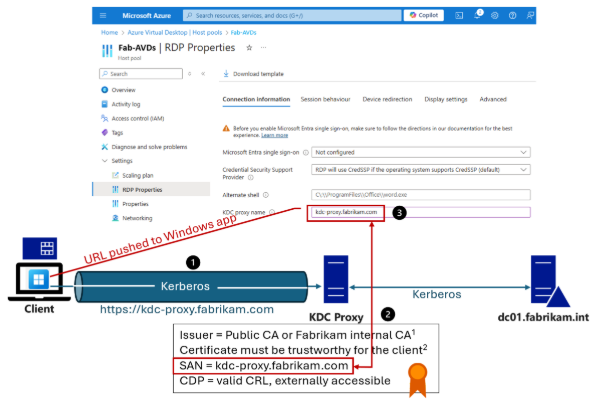
Task: Go to the Home breadcrumb
Action: point(109,33)
